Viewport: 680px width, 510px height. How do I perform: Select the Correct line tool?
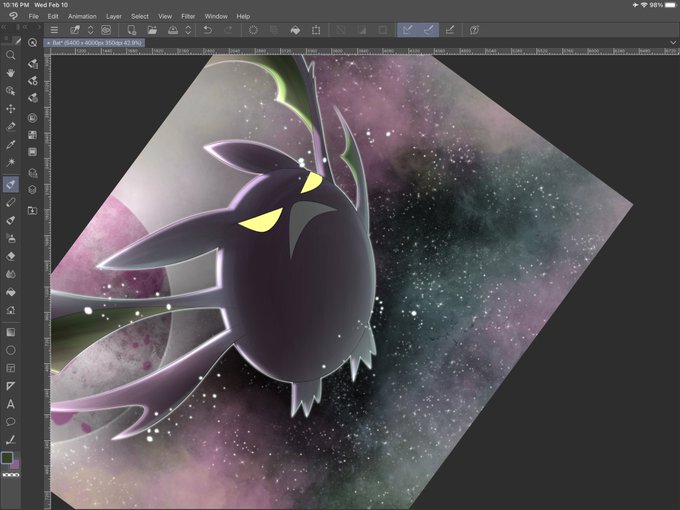(10, 440)
